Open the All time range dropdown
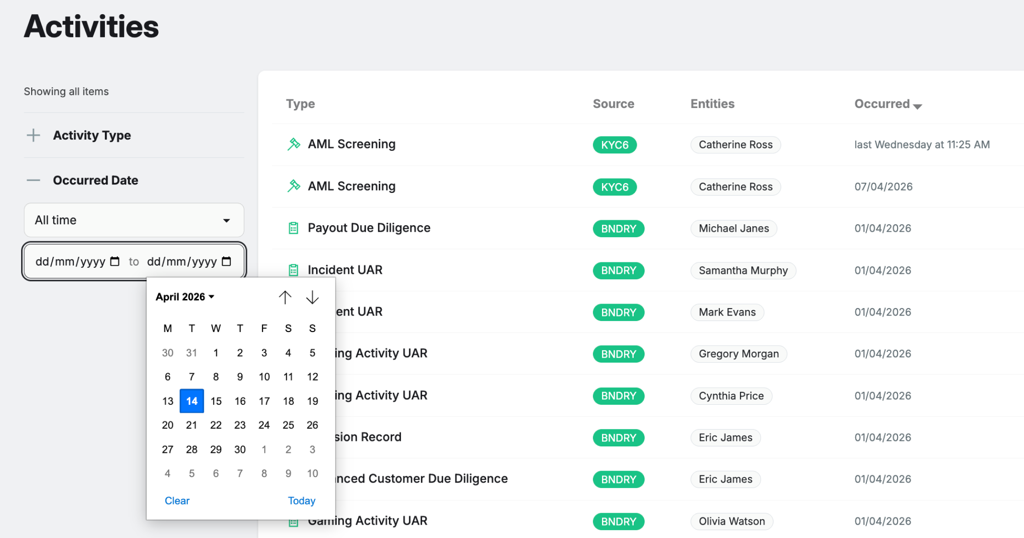The image size is (1024, 538). coord(134,220)
